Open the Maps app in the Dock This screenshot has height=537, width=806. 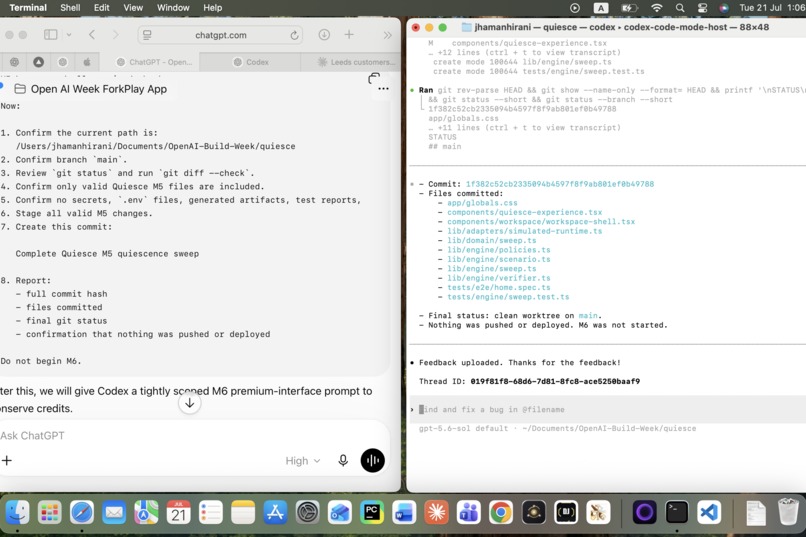146,512
